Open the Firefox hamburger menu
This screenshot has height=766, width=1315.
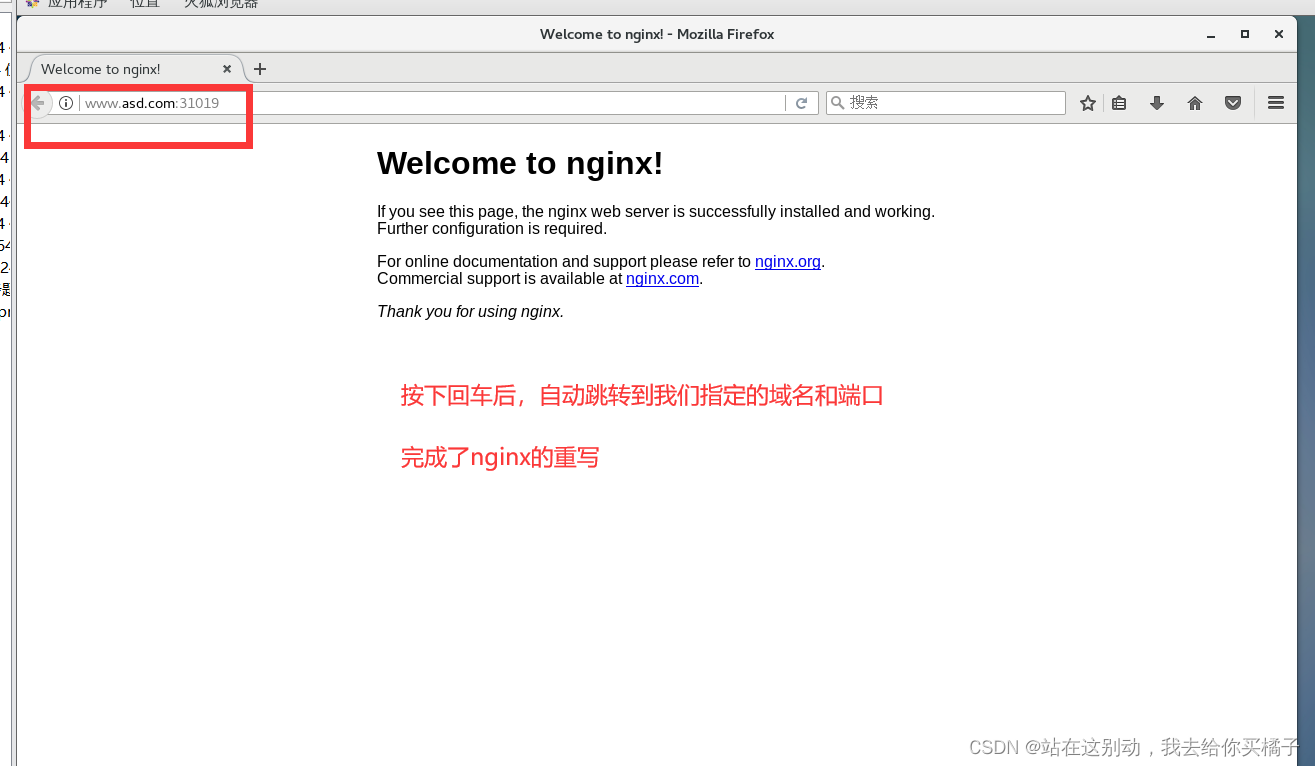pyautogui.click(x=1276, y=103)
